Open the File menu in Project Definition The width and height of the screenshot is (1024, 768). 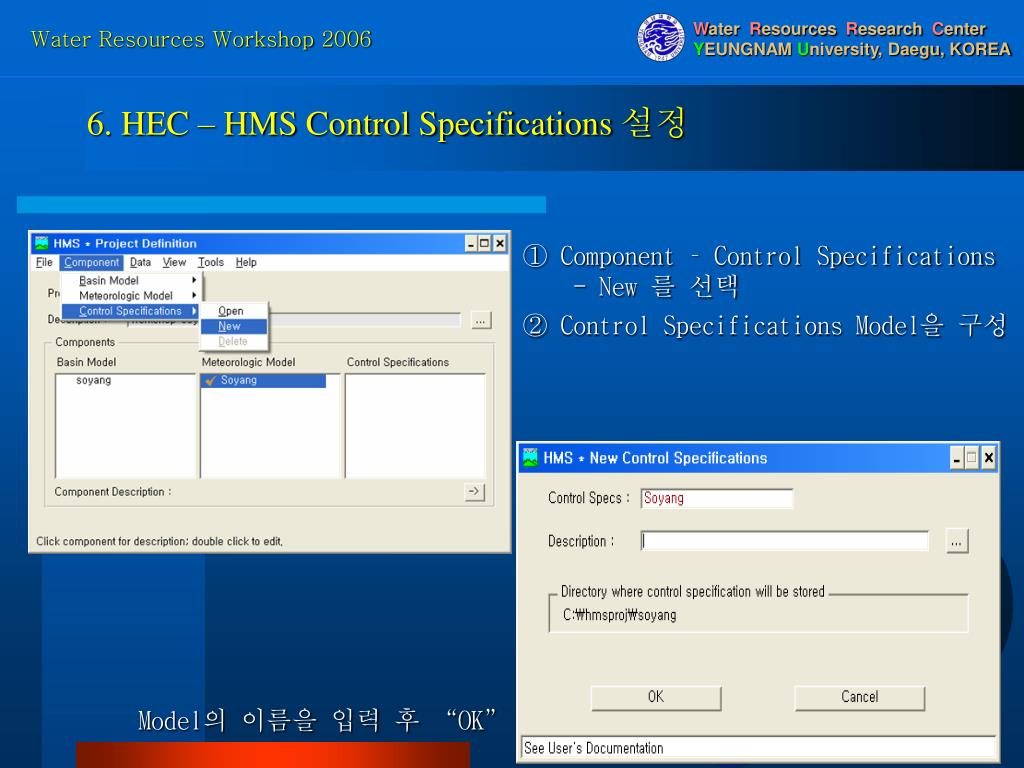(44, 263)
